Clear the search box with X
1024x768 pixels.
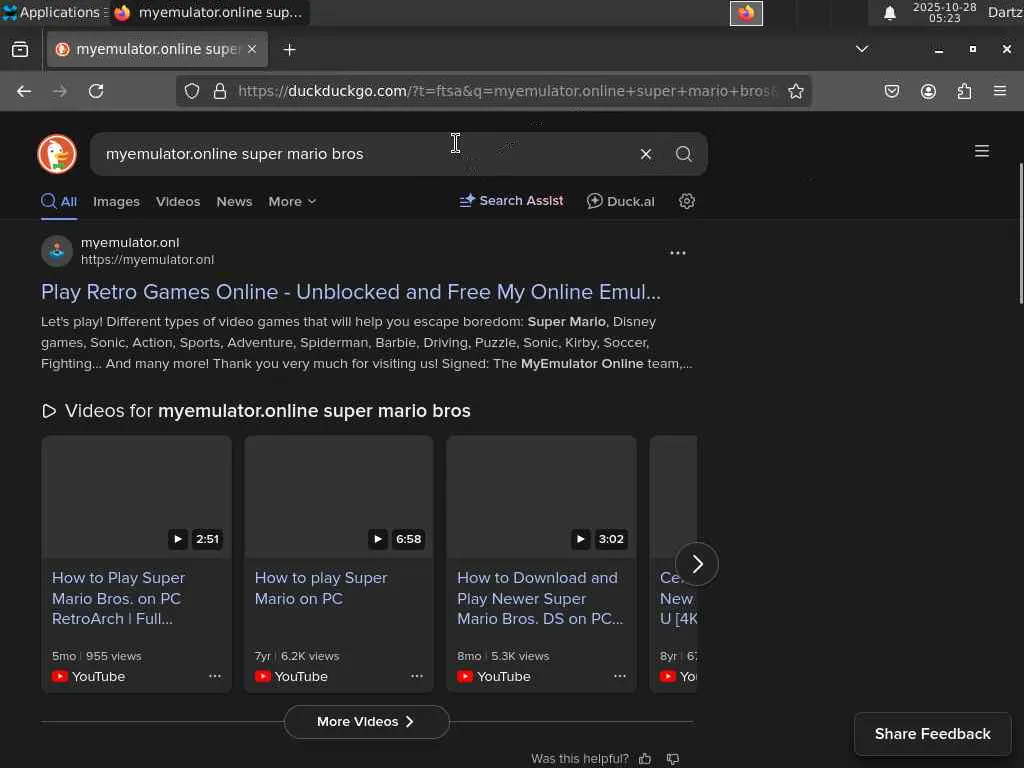click(645, 154)
